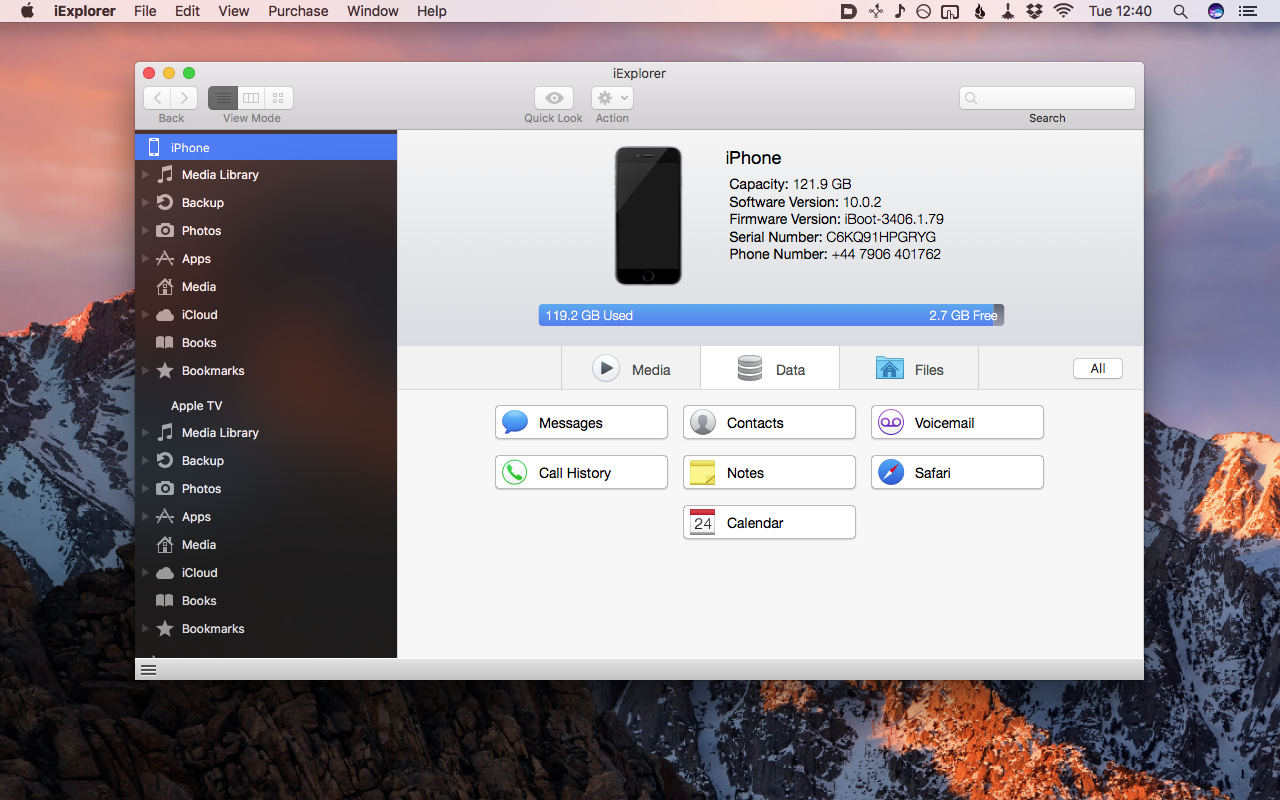Expand iPhone Photos disclosure triangle
The width and height of the screenshot is (1280, 800).
[145, 230]
